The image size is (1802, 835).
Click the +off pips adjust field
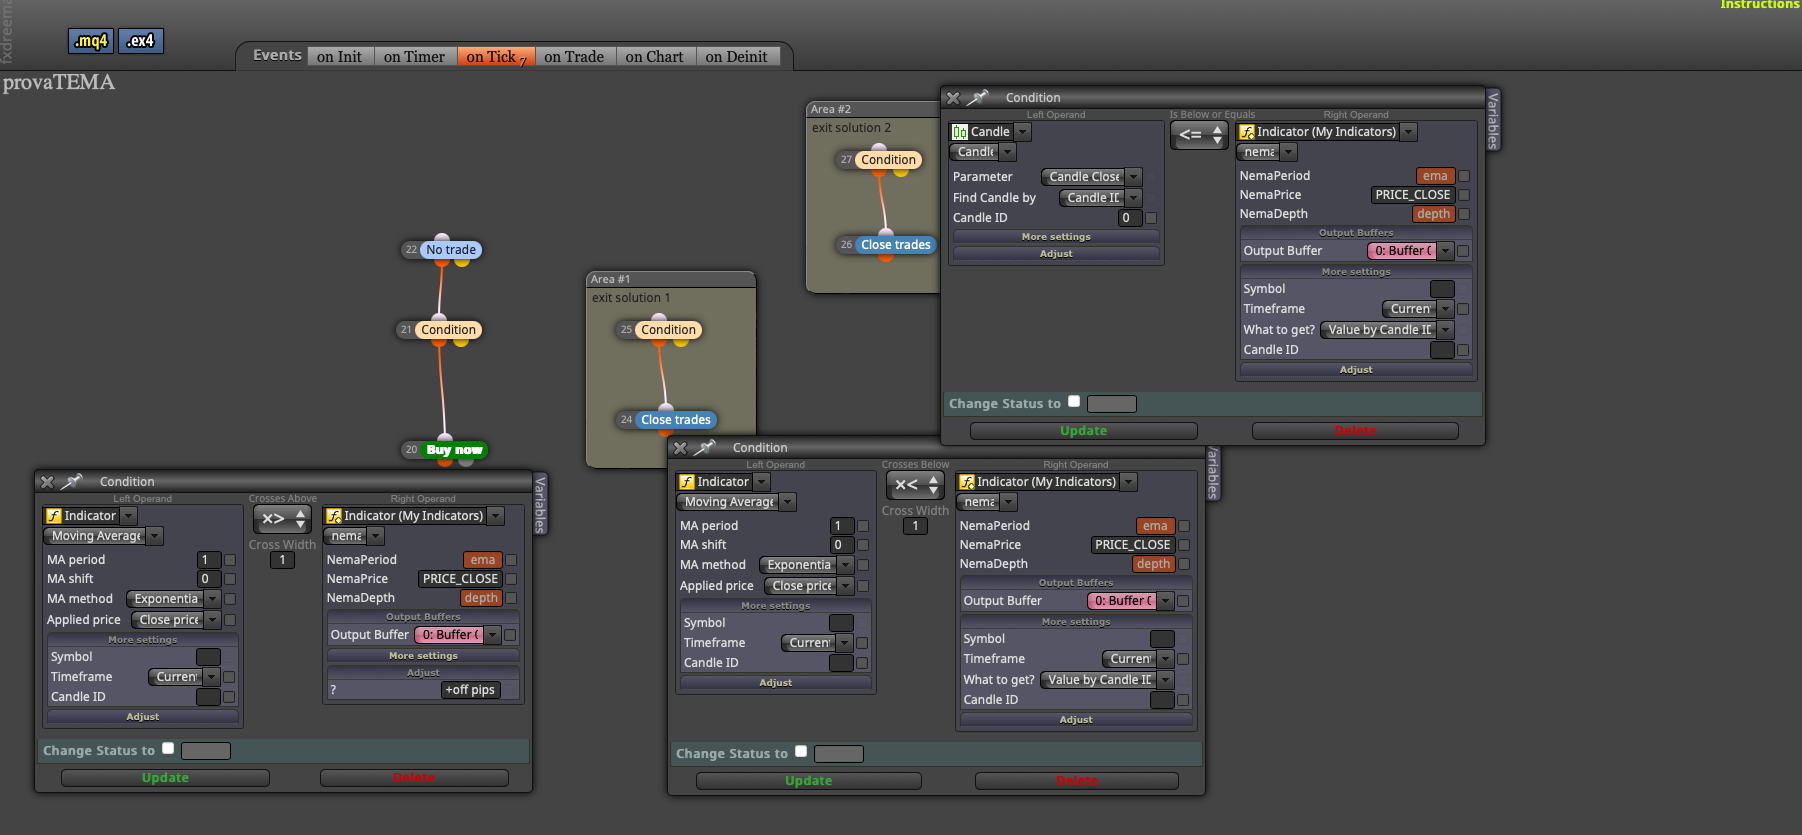coord(469,690)
